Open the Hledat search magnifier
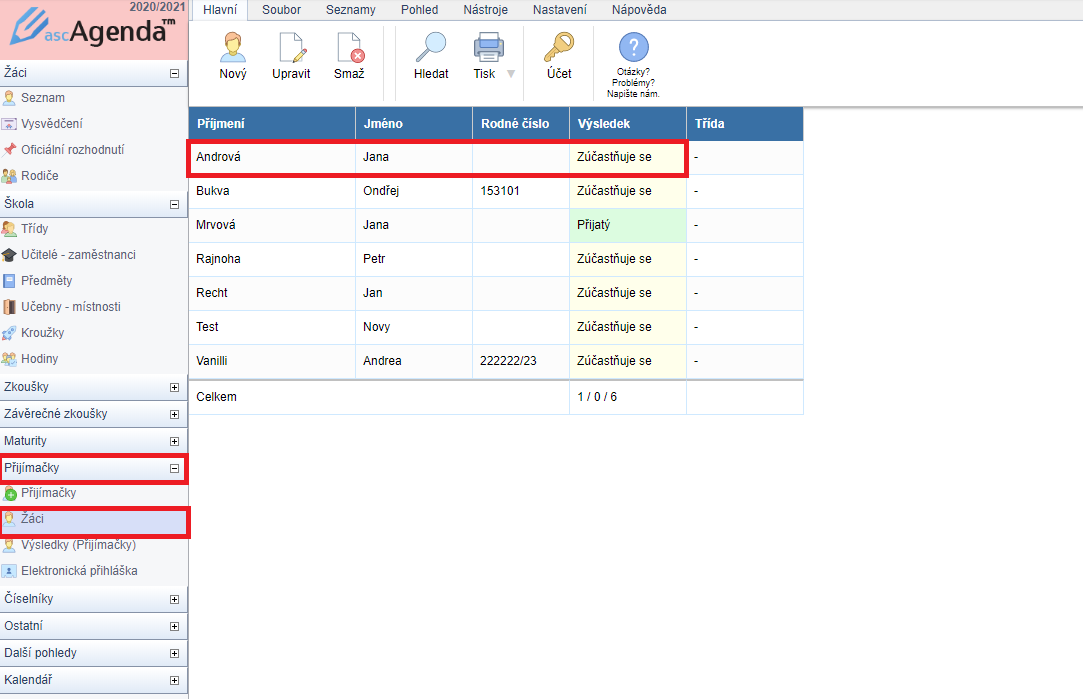The image size is (1083, 699). [x=431, y=48]
